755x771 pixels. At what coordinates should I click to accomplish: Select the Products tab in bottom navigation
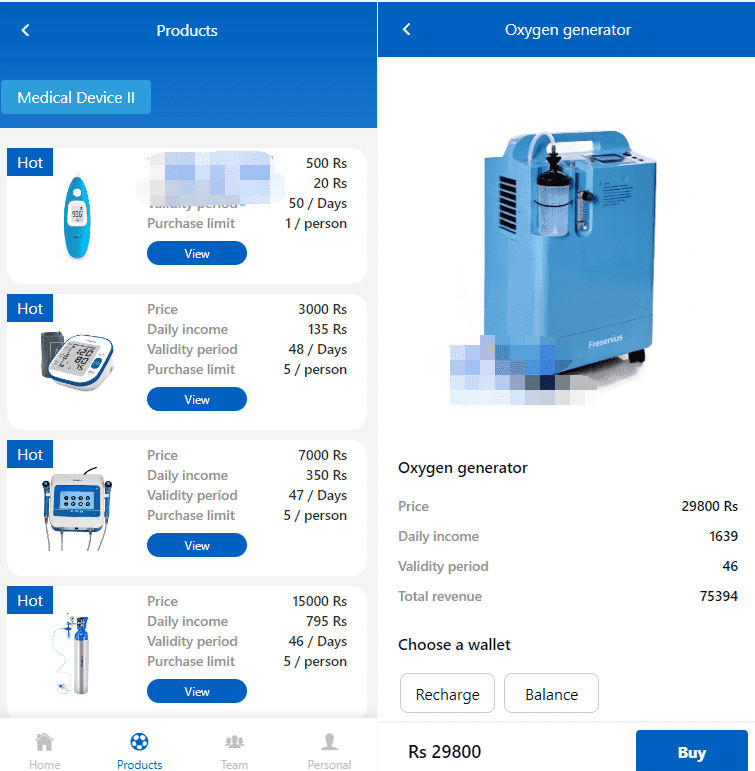[x=139, y=750]
